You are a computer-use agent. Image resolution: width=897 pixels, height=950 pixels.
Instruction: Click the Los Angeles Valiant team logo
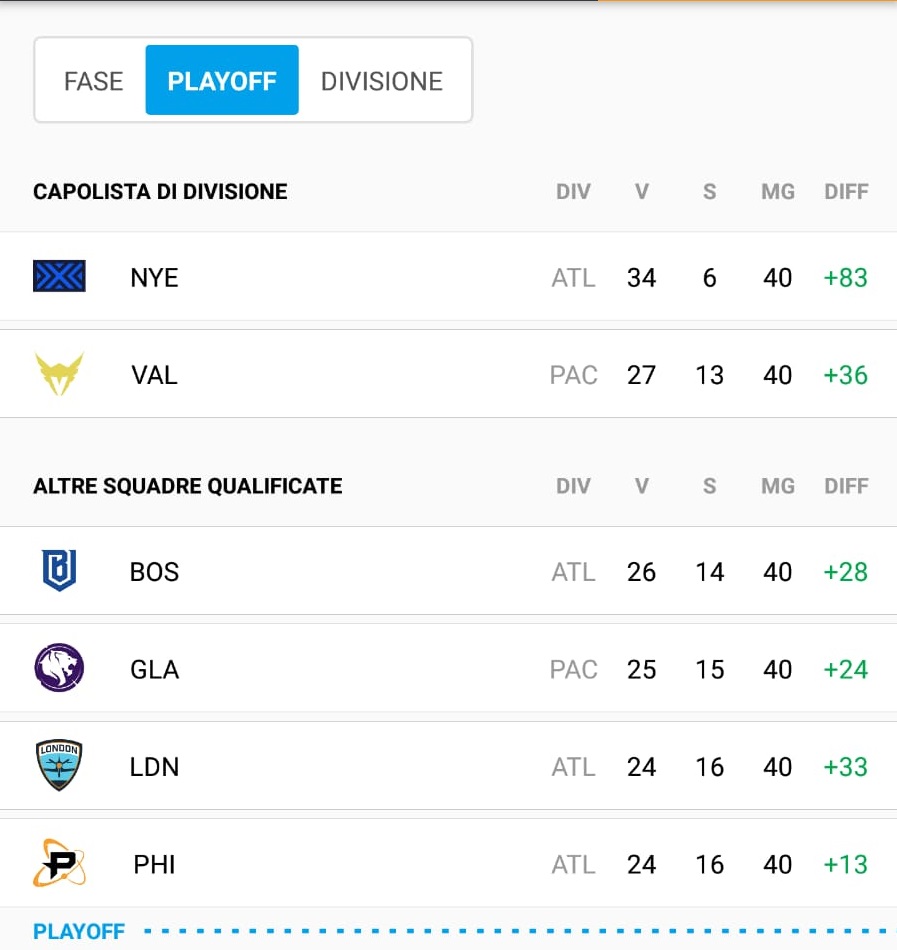coord(59,374)
